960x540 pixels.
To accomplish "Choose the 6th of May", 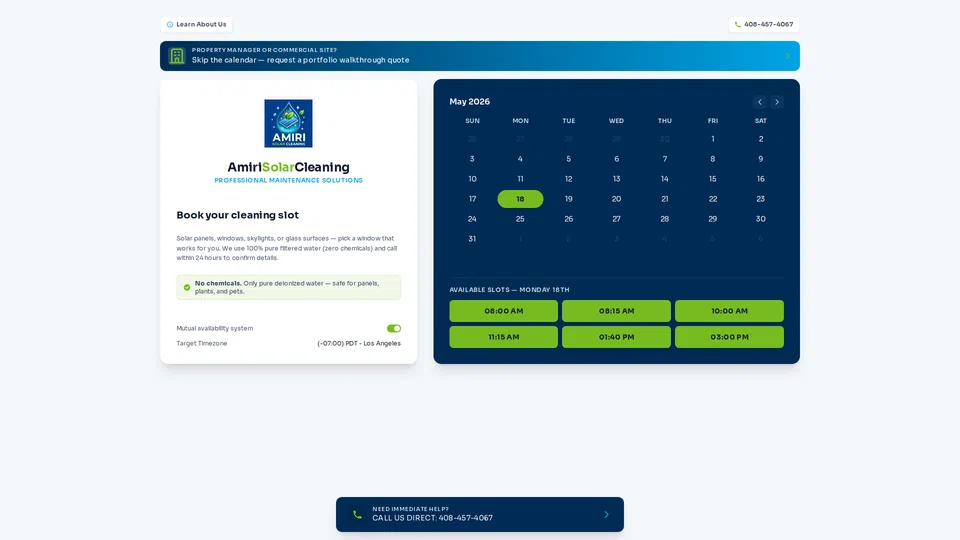I will pyautogui.click(x=617, y=159).
